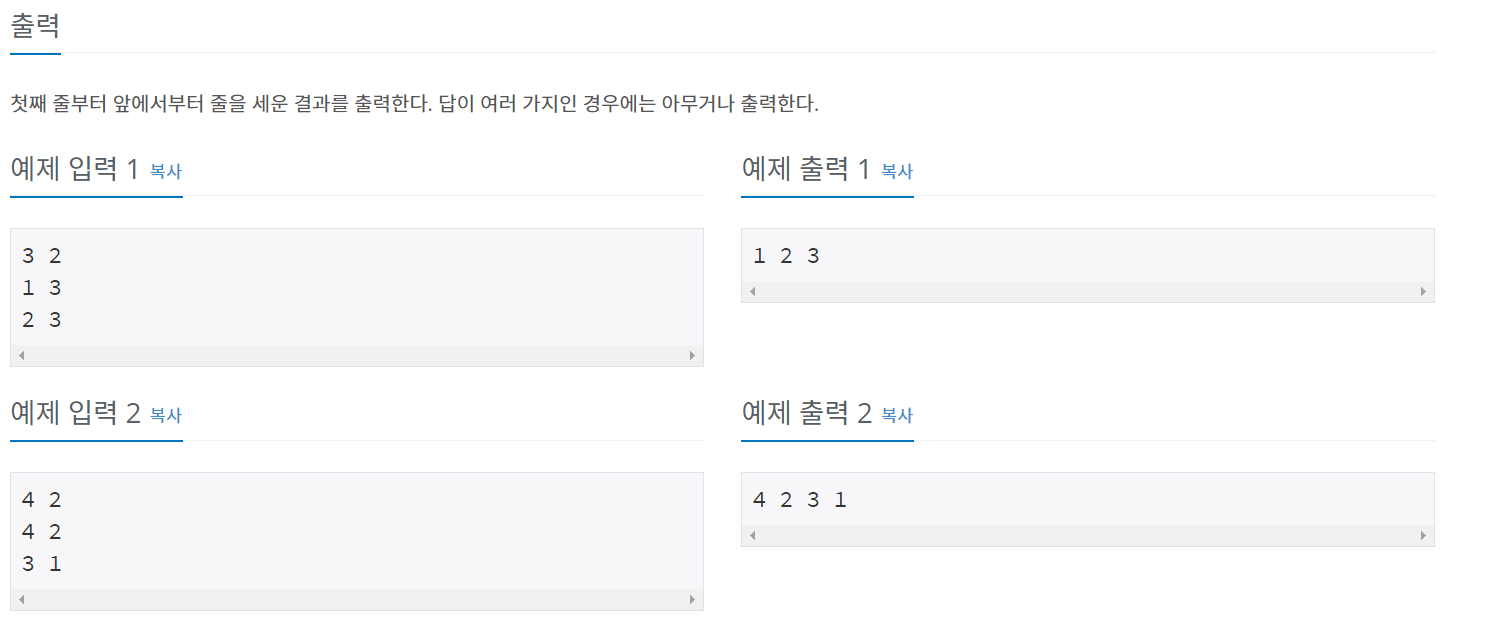1485x630 pixels.
Task: Click inside the 예제 입력 2 code box
Action: coord(356,532)
